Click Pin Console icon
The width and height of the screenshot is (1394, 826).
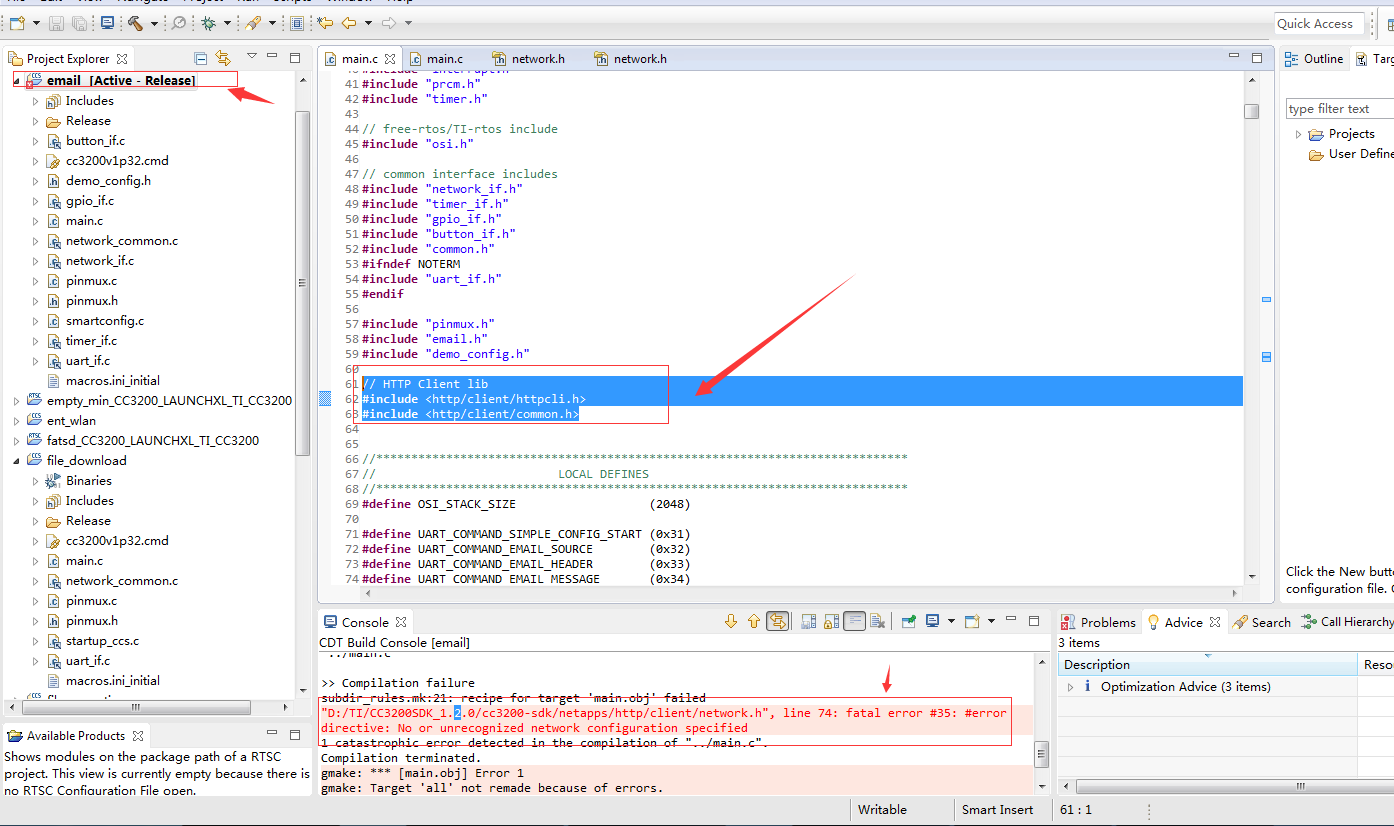pos(909,621)
